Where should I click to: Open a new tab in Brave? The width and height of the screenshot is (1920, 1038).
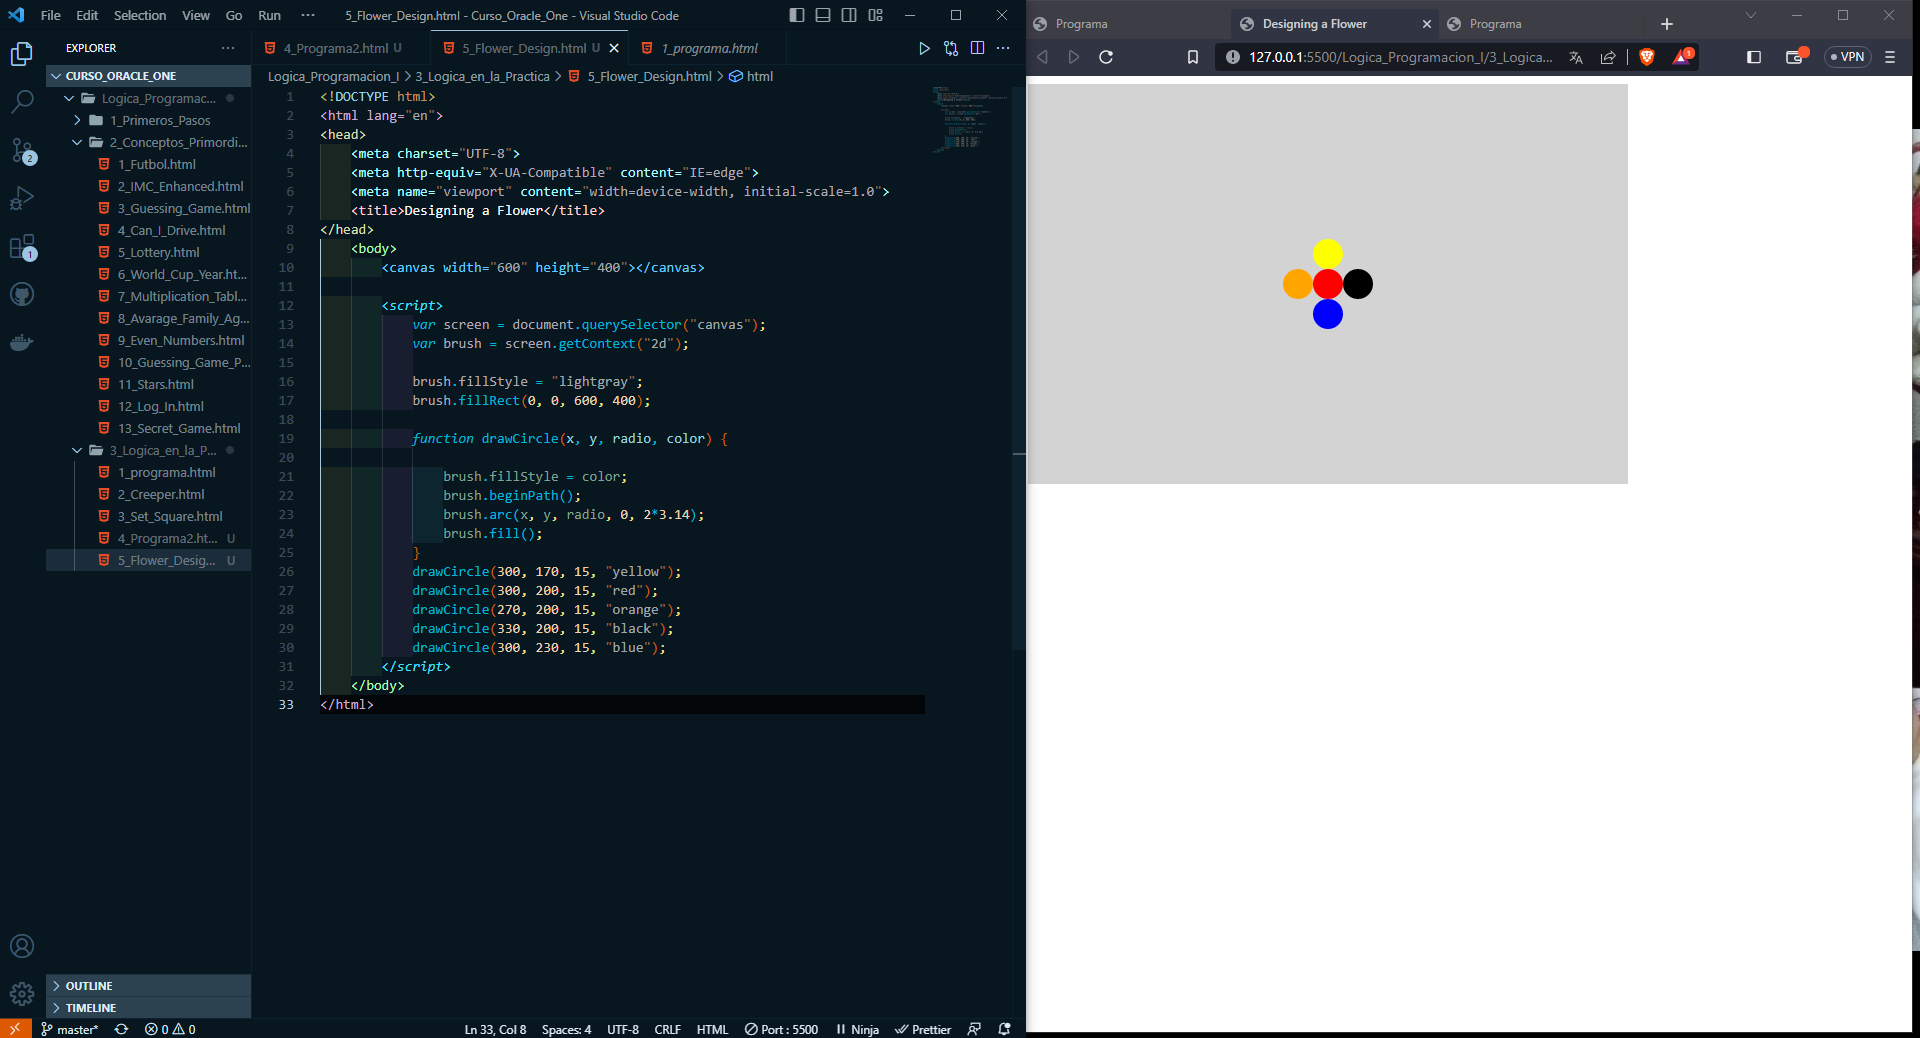click(x=1667, y=24)
